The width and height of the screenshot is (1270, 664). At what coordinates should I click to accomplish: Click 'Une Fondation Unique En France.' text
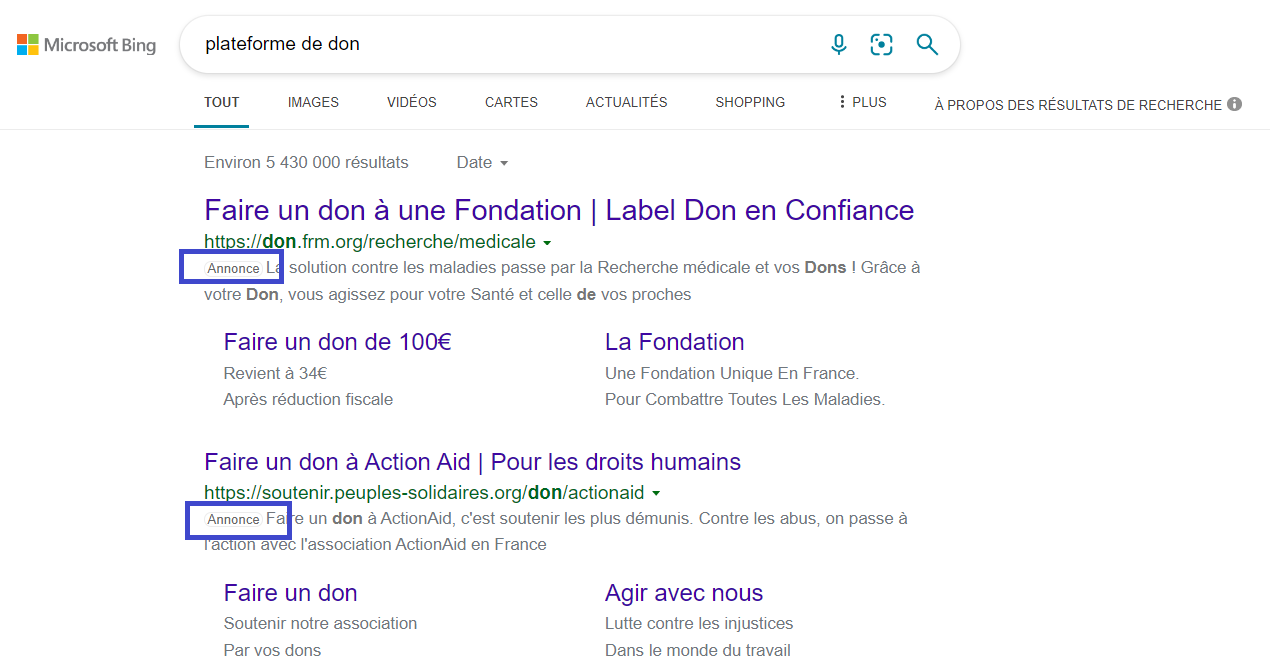coord(732,373)
